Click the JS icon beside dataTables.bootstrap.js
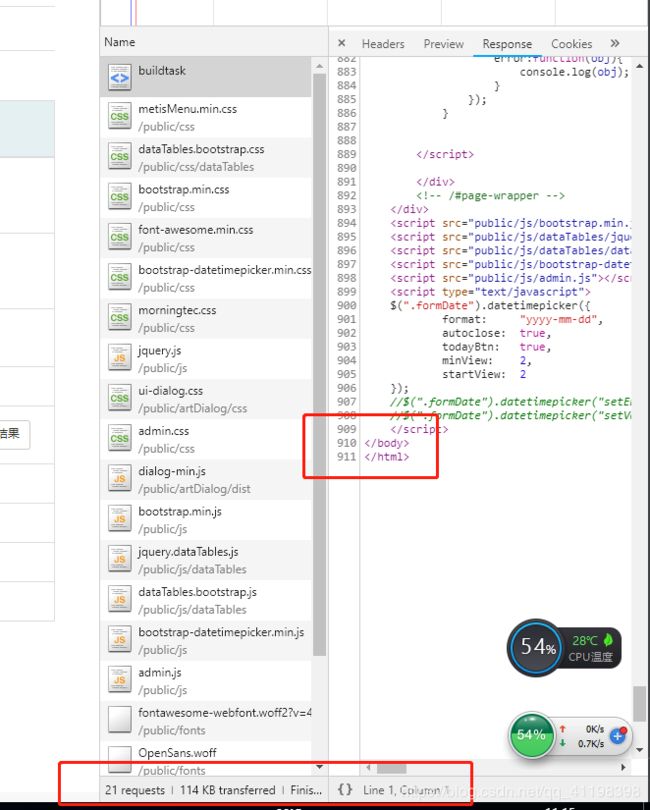Viewport: 650px width, 810px height. pyautogui.click(x=119, y=600)
